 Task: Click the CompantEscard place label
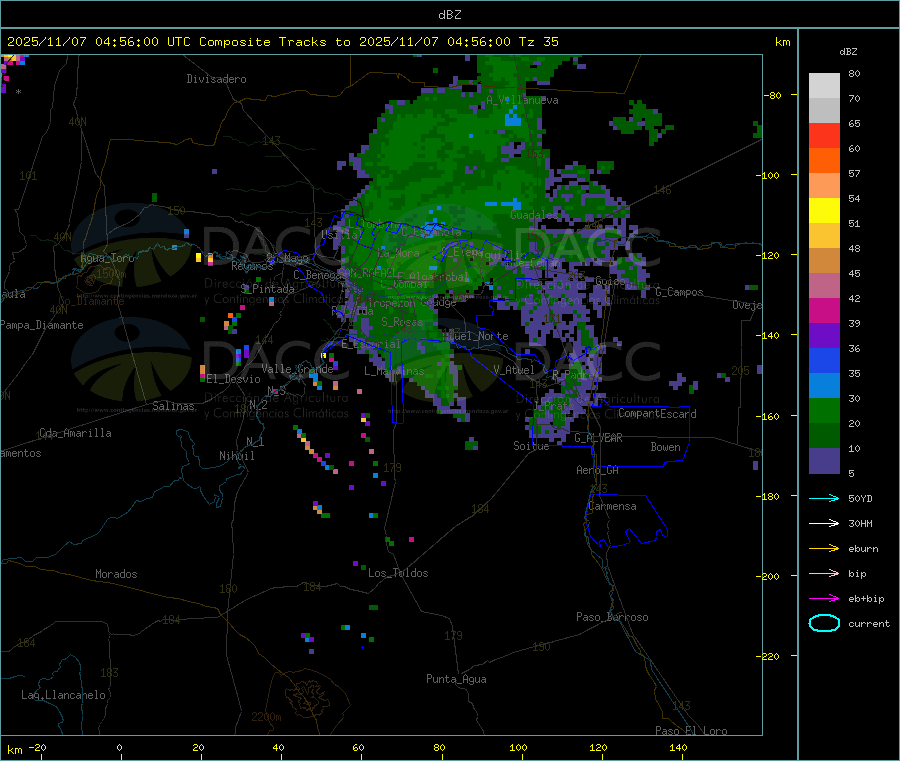coord(657,414)
